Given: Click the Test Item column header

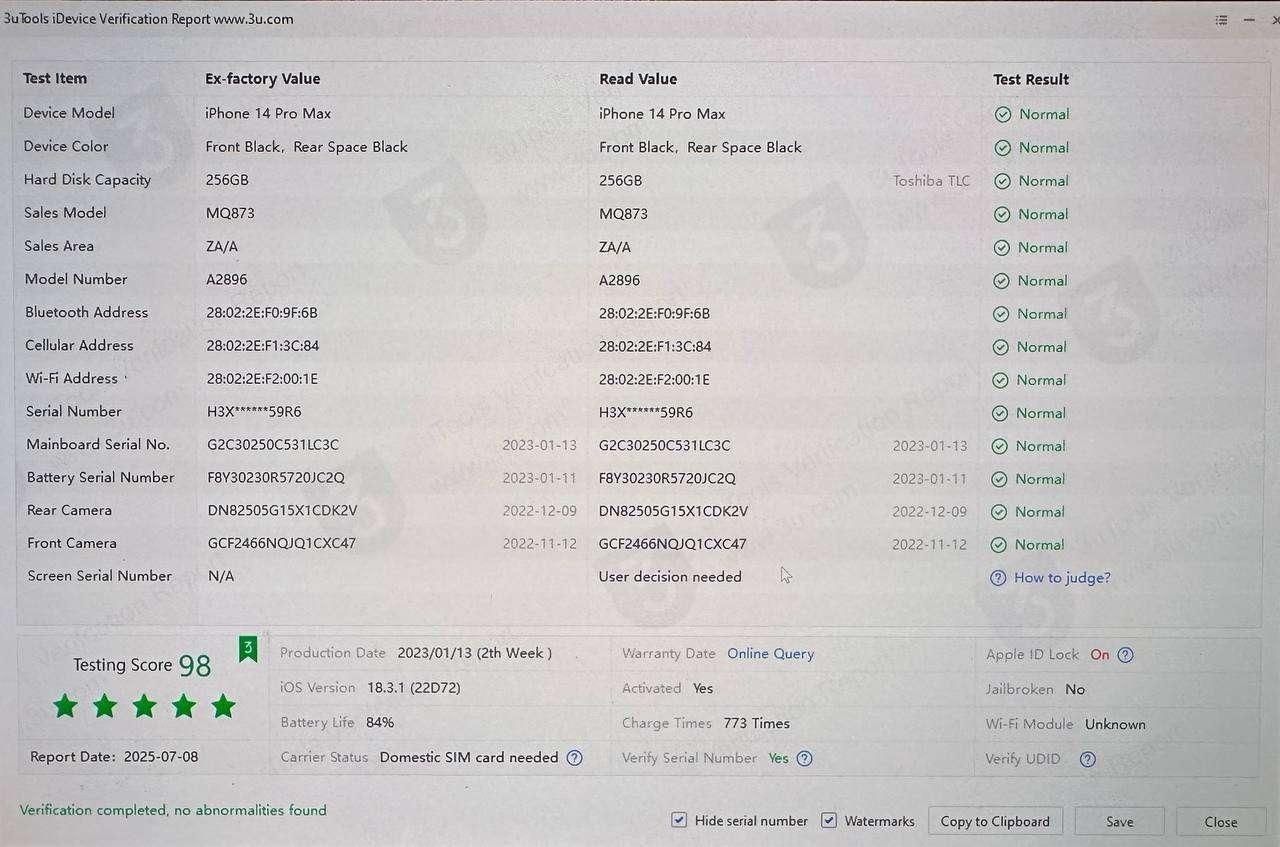Looking at the screenshot, I should 55,79.
